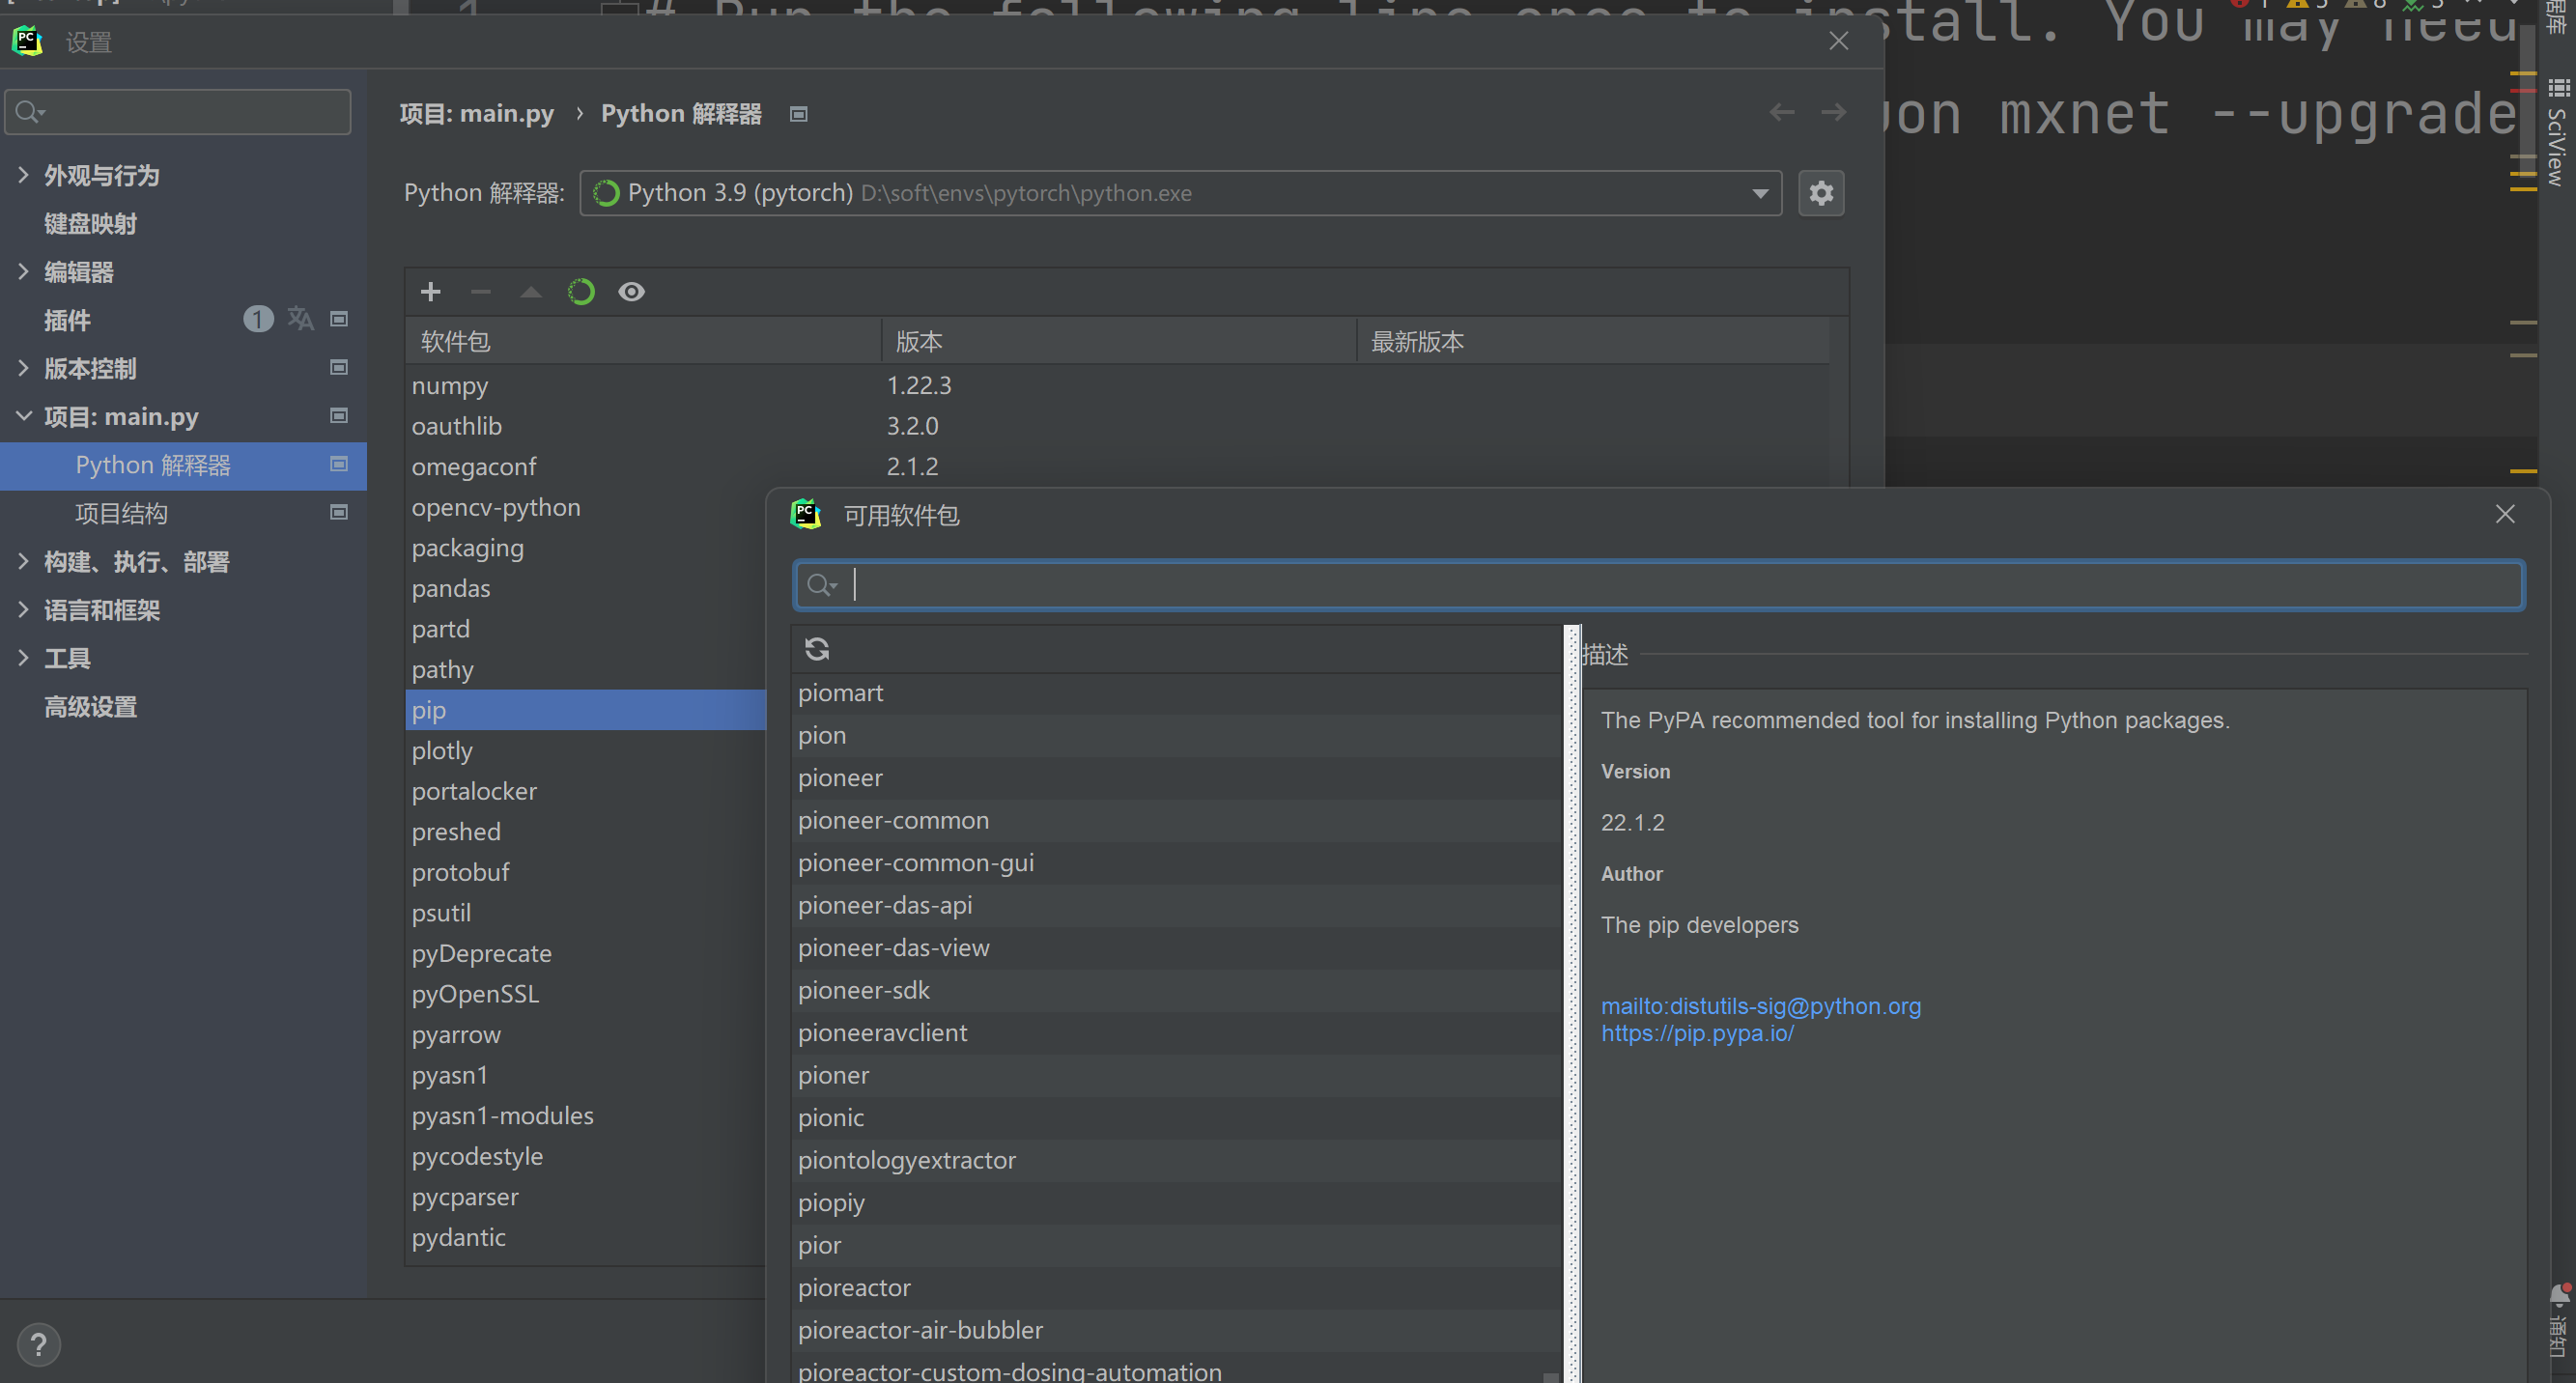Open 键盘映射 settings page
This screenshot has height=1383, width=2576.
click(90, 224)
